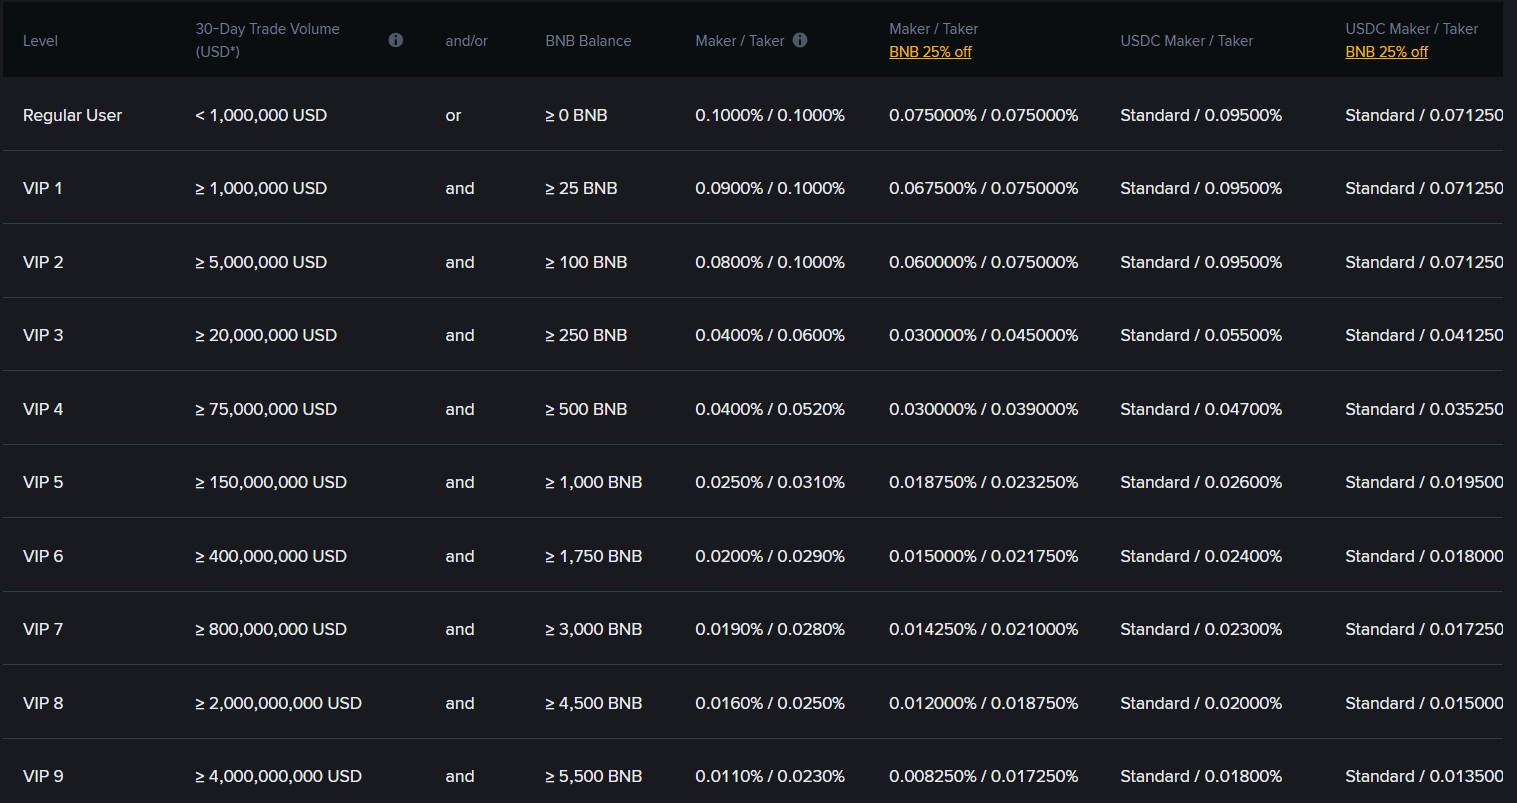Click the ≥ 1,000,000 USD volume cell
This screenshot has height=803, width=1517.
261,188
